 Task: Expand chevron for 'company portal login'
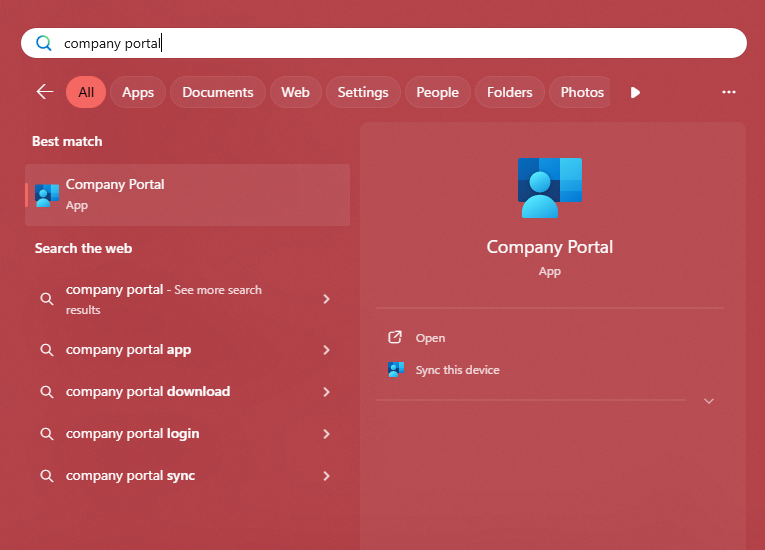326,433
